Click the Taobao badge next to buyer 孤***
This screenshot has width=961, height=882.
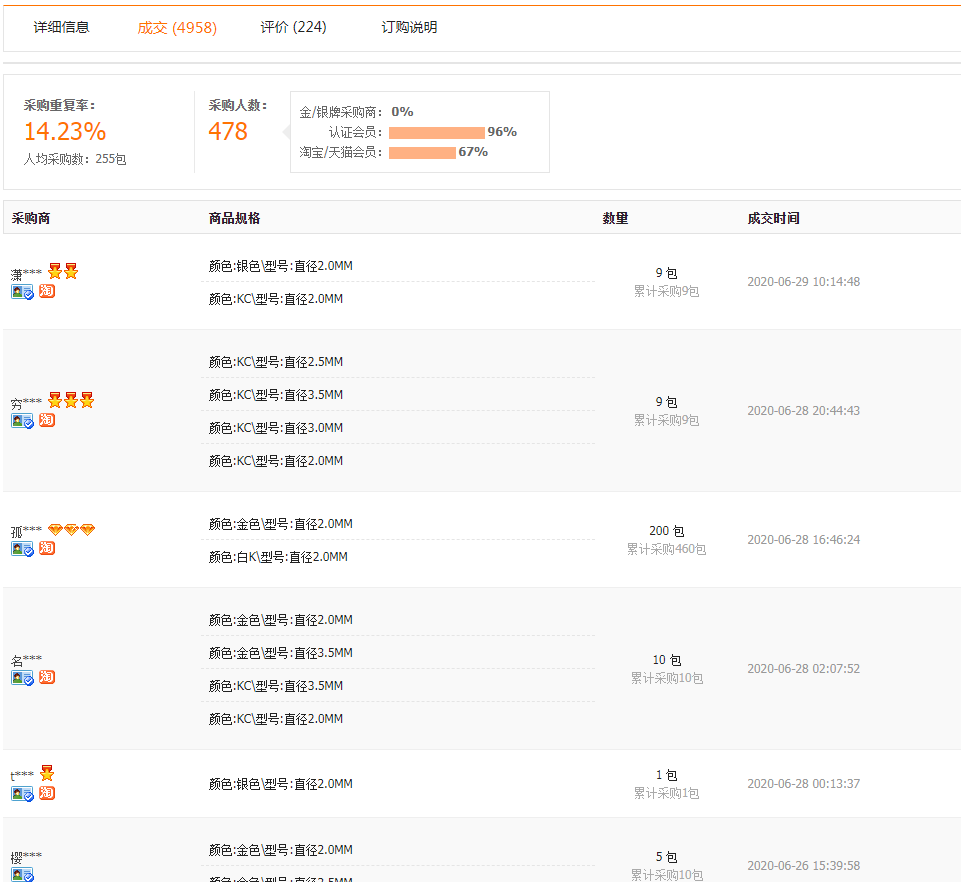(x=46, y=548)
